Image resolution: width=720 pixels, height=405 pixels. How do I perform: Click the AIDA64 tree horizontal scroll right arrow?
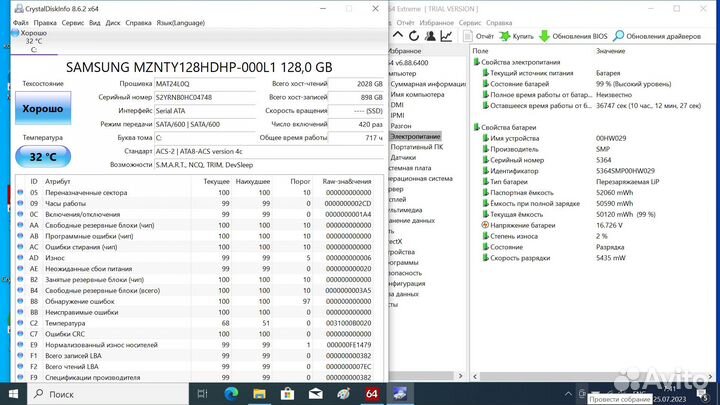click(x=461, y=376)
